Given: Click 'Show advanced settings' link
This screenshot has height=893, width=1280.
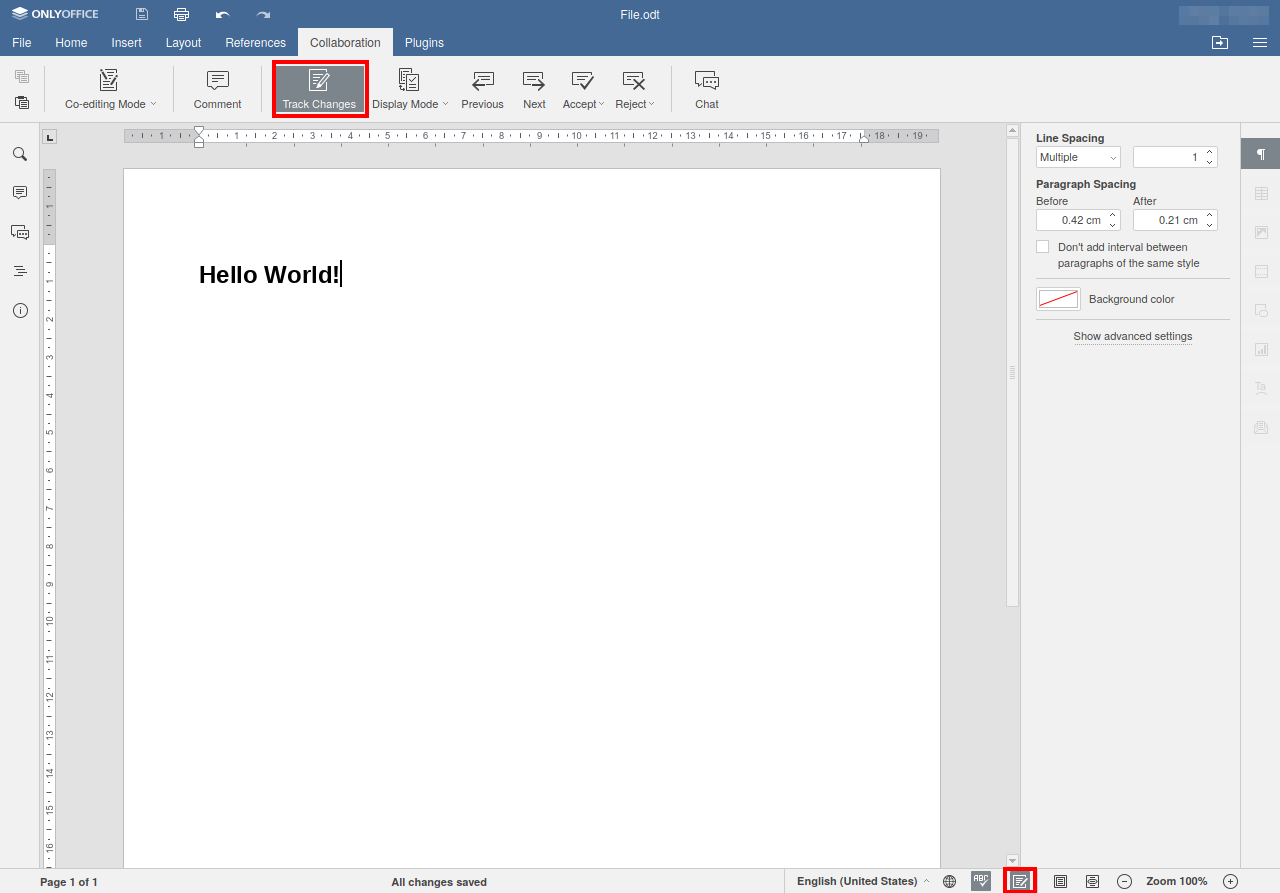Looking at the screenshot, I should point(1132,336).
